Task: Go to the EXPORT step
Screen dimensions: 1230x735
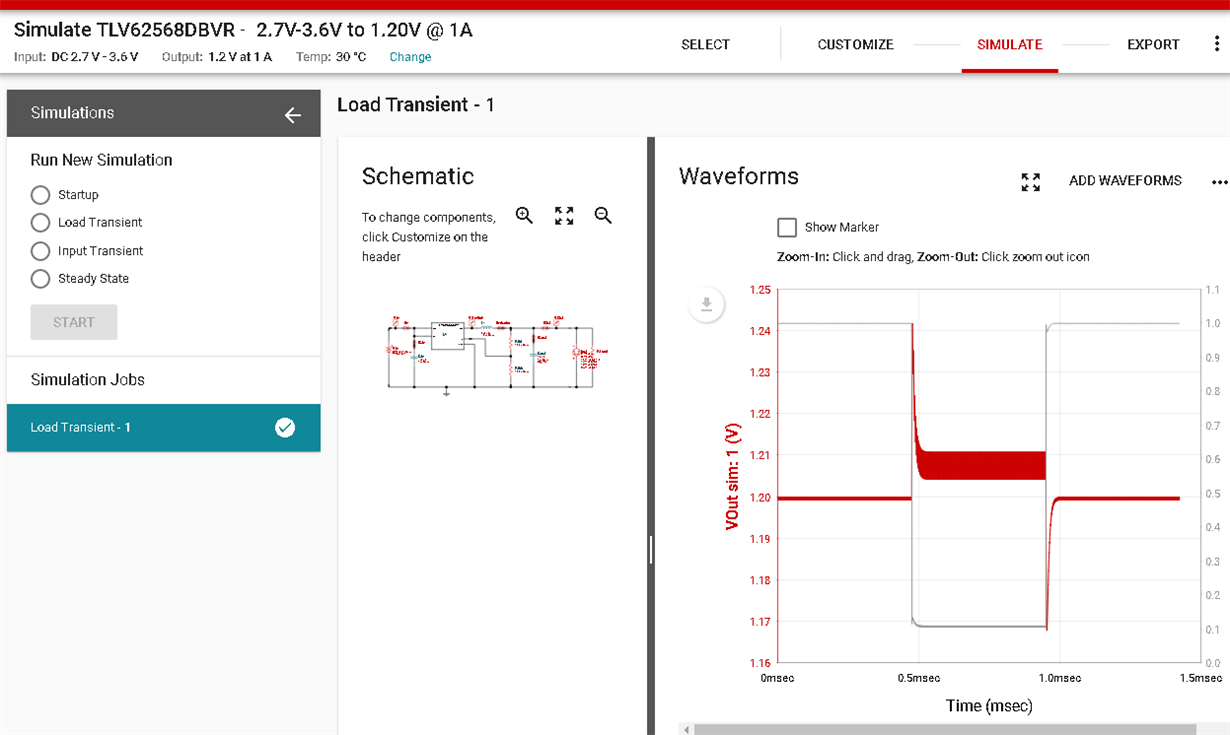Action: (x=1154, y=45)
